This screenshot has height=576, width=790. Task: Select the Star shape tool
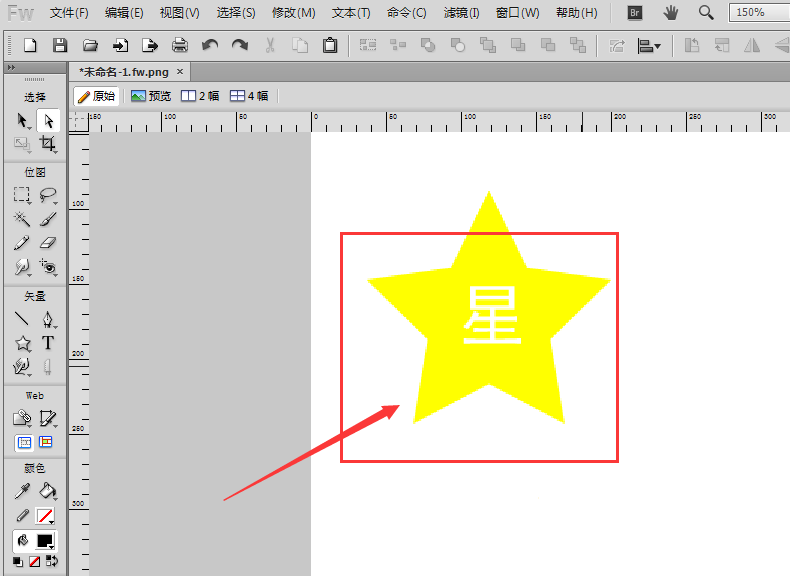[x=22, y=343]
